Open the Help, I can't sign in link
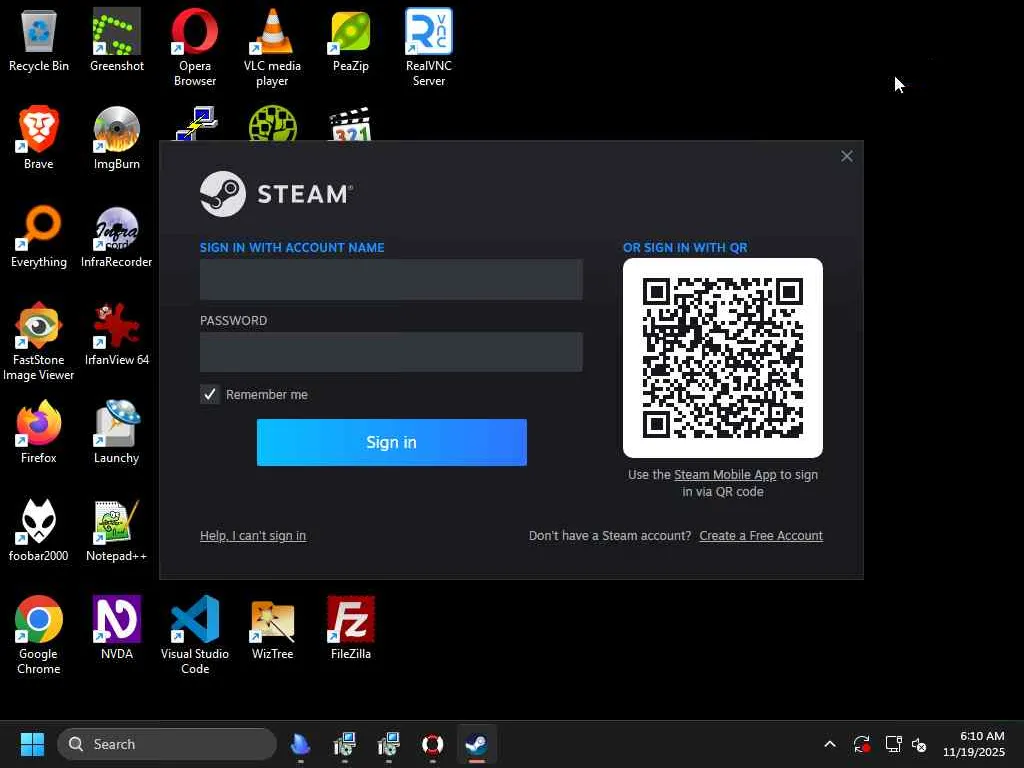1024x768 pixels. (253, 536)
